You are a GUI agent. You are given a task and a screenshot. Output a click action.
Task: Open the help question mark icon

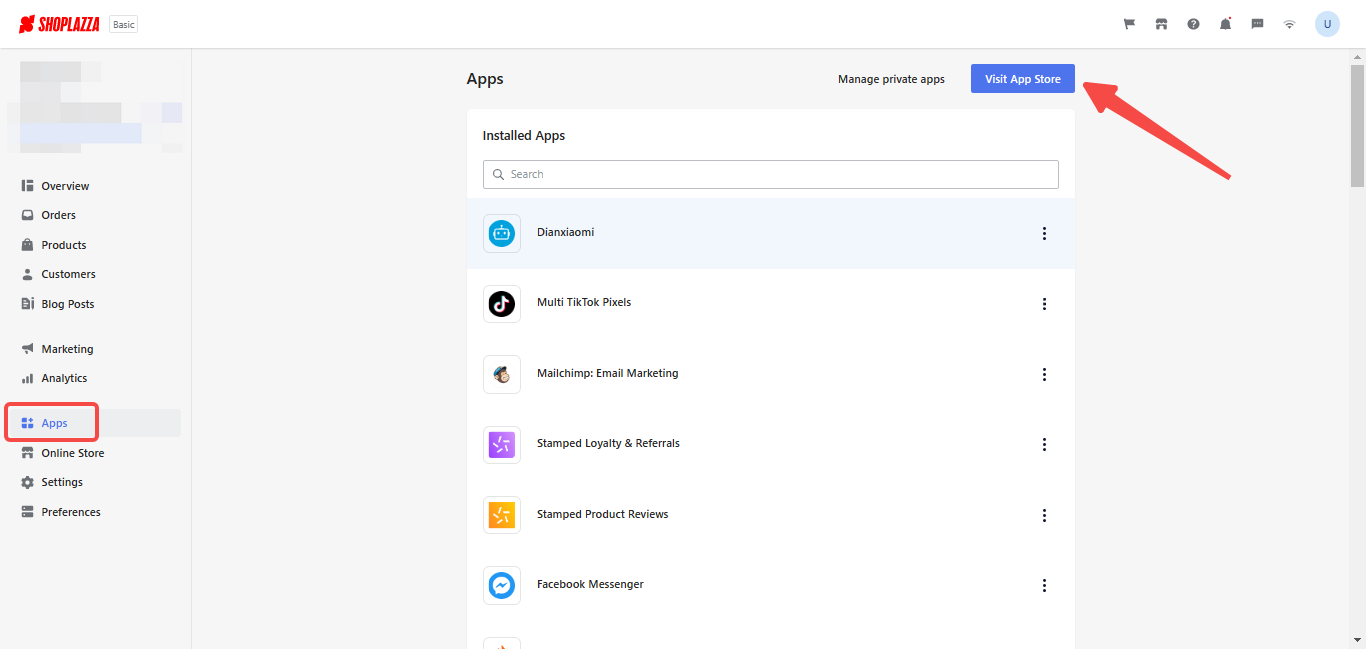click(x=1193, y=24)
